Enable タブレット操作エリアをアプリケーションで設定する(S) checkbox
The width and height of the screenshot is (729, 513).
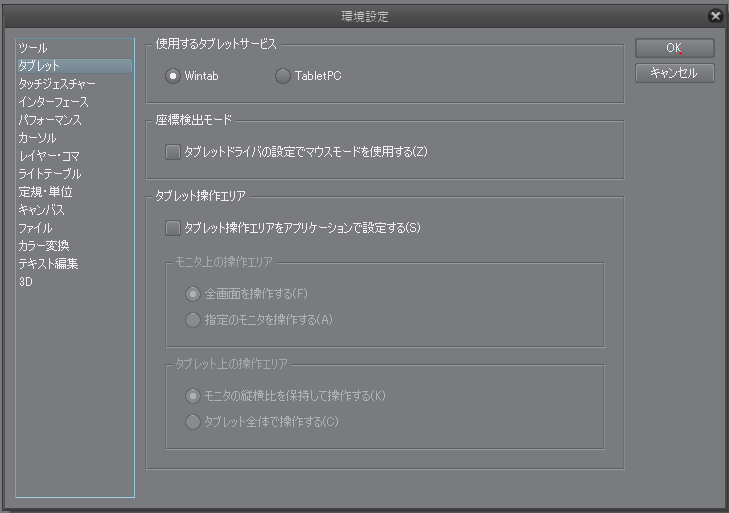(x=172, y=228)
